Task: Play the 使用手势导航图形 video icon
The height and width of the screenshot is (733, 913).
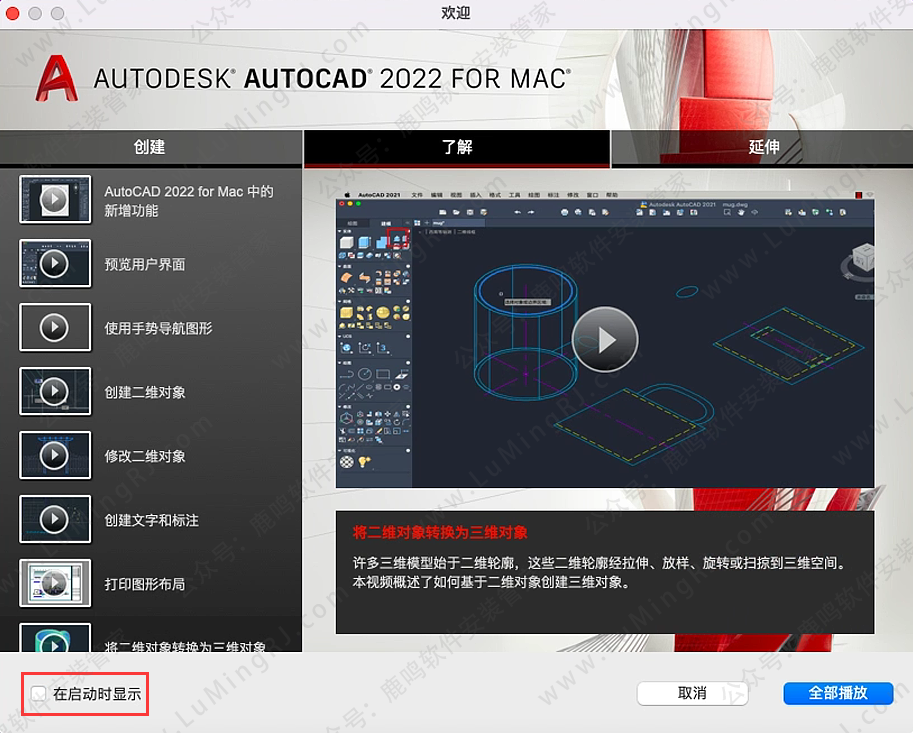Action: coord(54,328)
